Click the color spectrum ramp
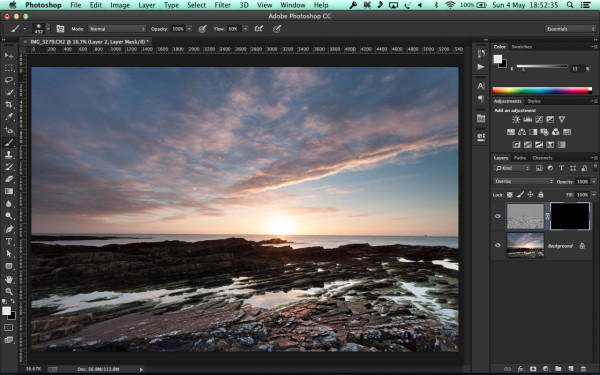This screenshot has height=375, width=600. (542, 91)
